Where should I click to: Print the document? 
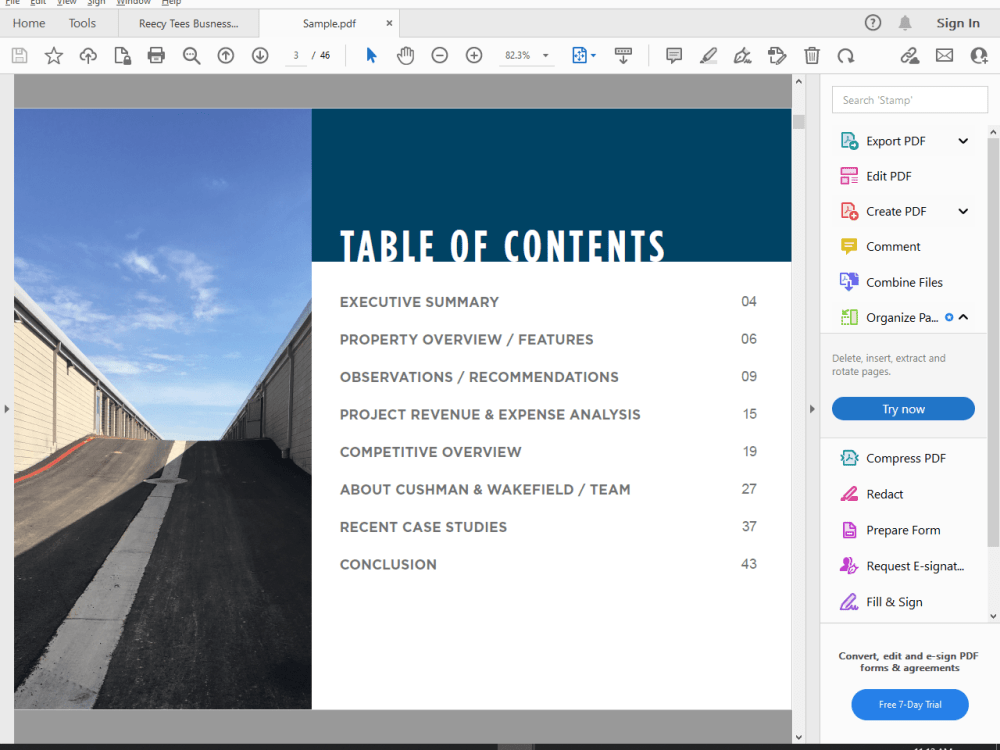[156, 55]
